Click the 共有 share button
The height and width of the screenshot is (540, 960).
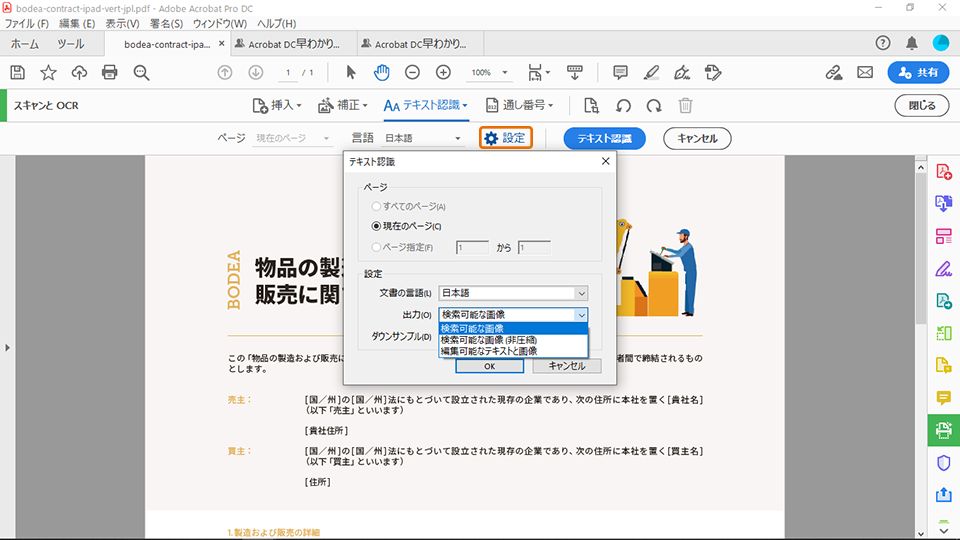pos(918,72)
